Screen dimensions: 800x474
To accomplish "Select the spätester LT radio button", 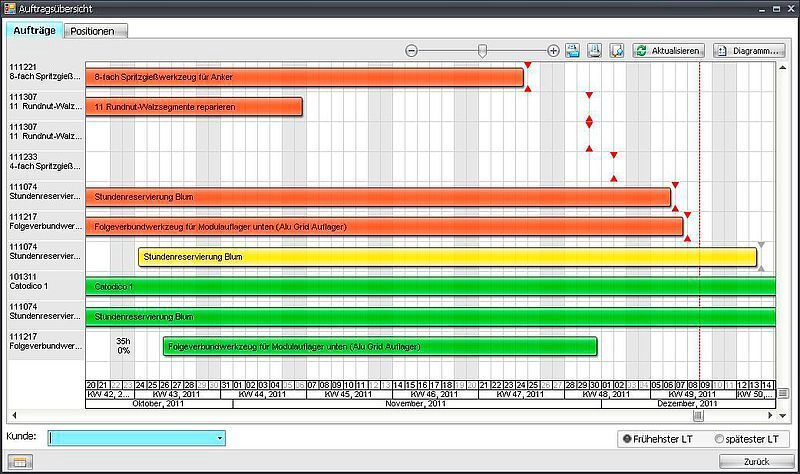I will click(719, 439).
